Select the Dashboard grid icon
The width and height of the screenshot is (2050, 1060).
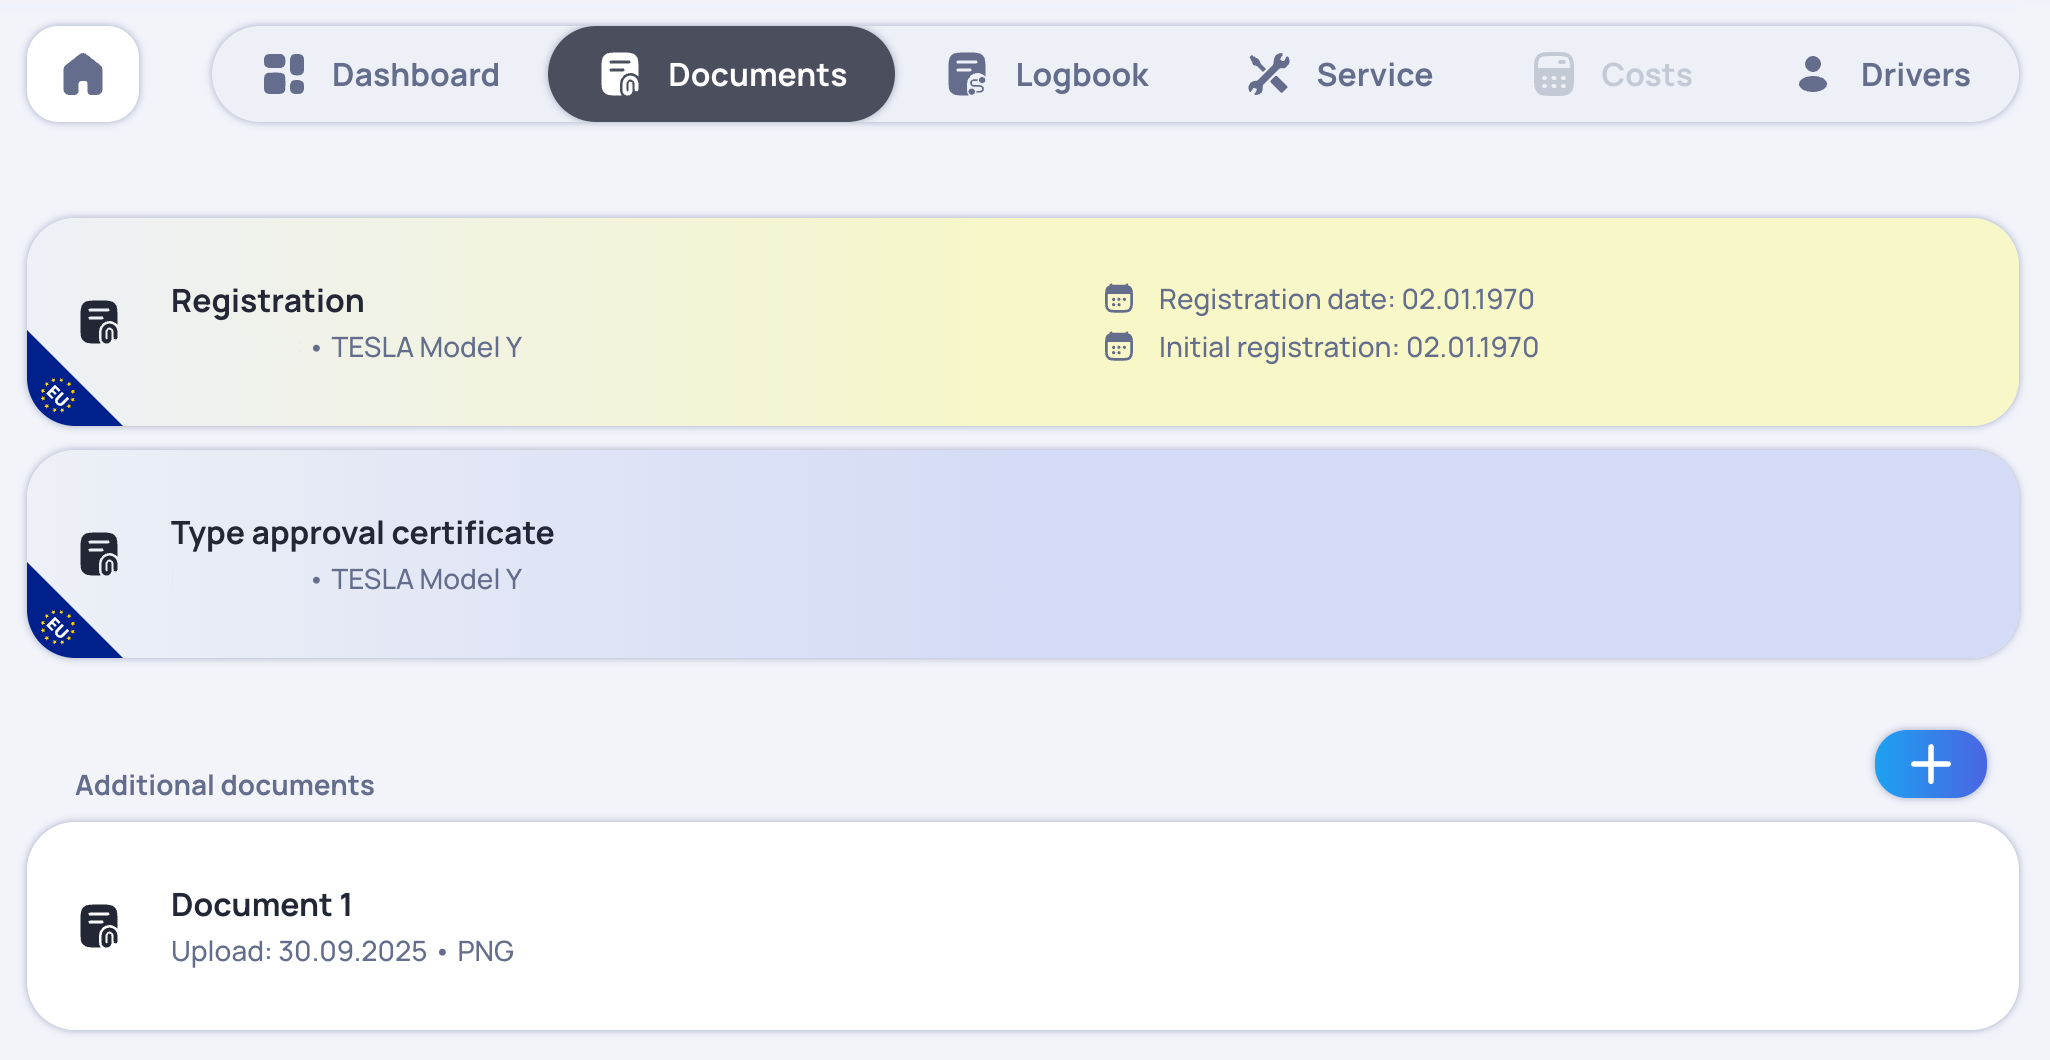point(283,74)
